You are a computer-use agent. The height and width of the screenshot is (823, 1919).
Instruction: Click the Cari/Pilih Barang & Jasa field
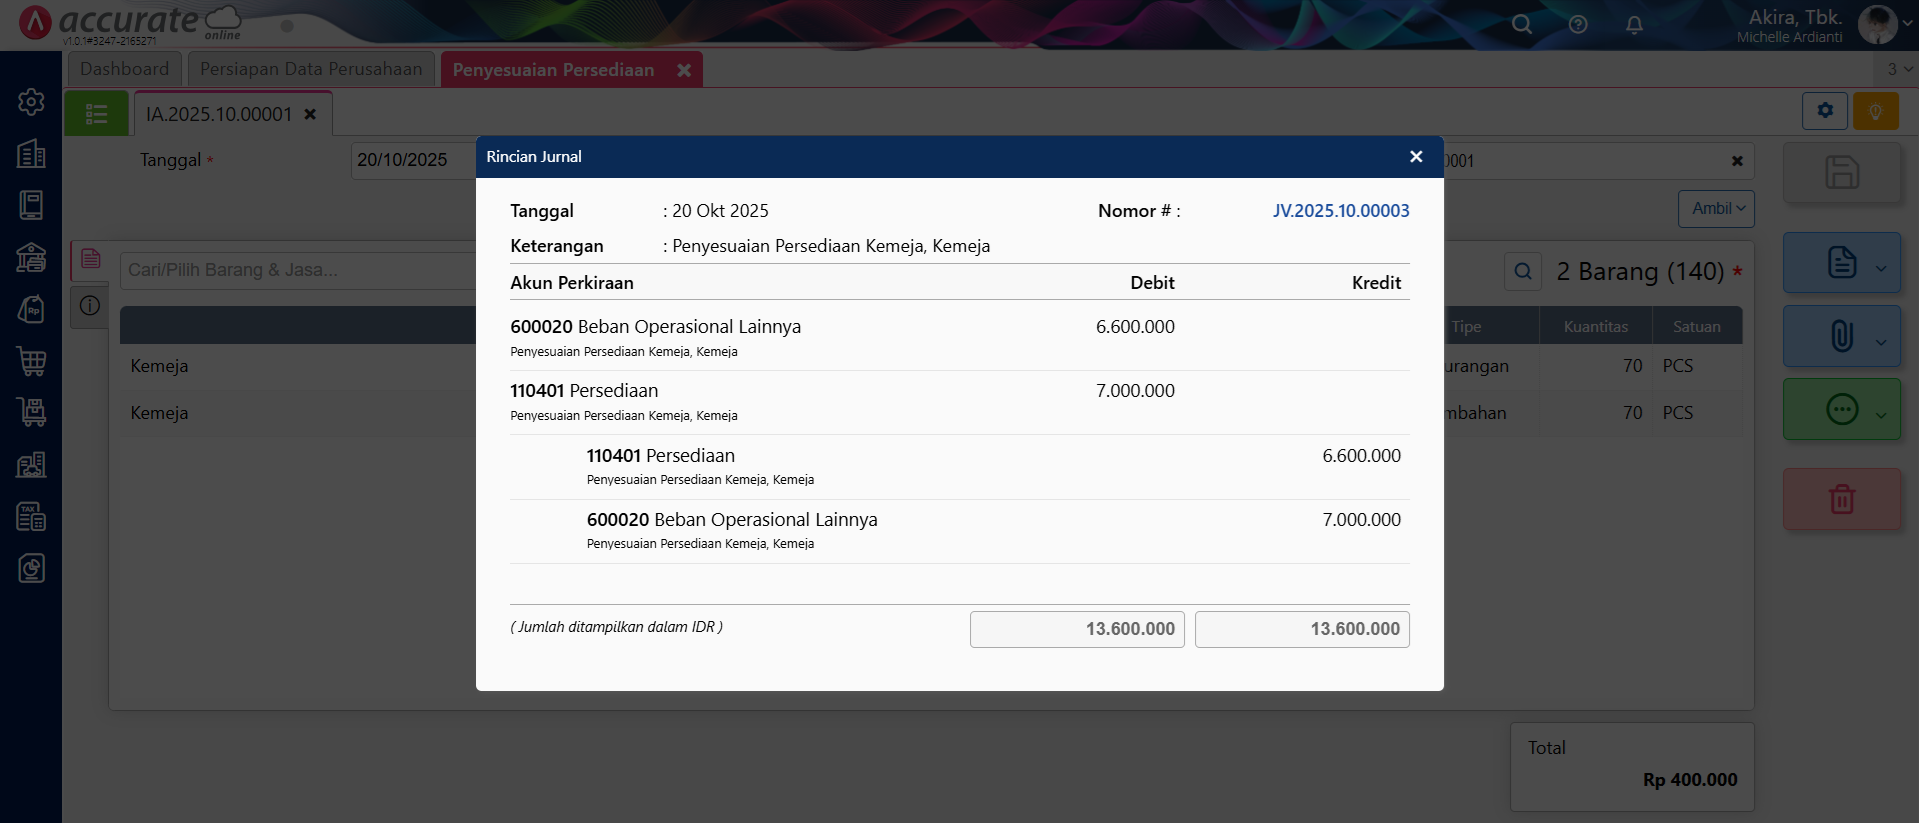(298, 270)
